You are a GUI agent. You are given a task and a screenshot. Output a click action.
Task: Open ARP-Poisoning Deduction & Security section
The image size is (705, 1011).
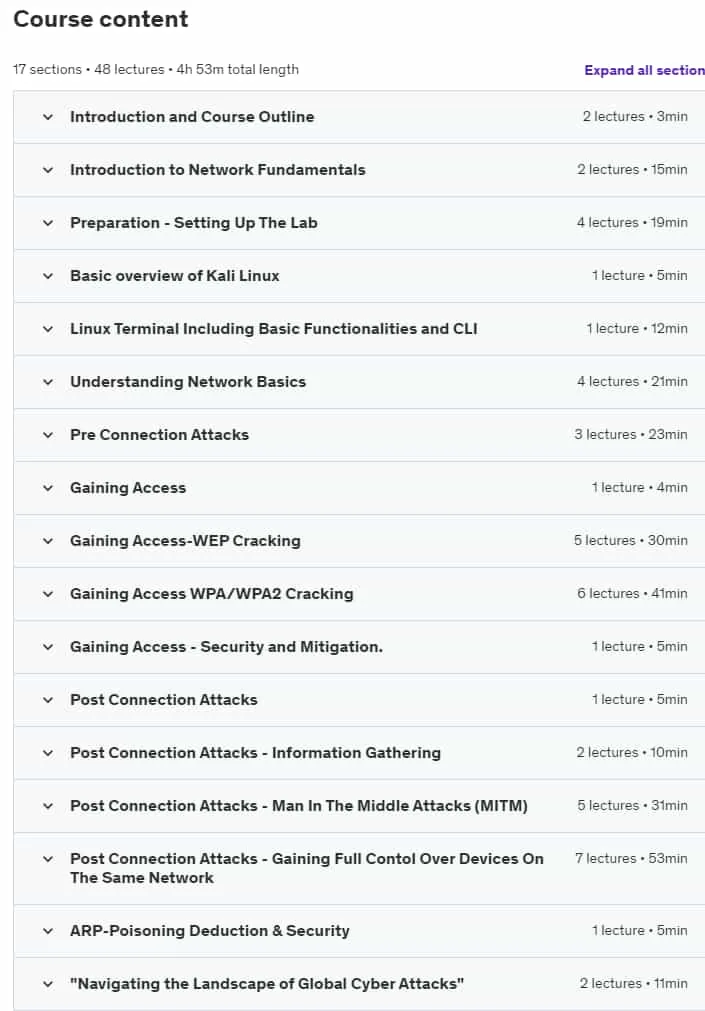click(x=210, y=930)
